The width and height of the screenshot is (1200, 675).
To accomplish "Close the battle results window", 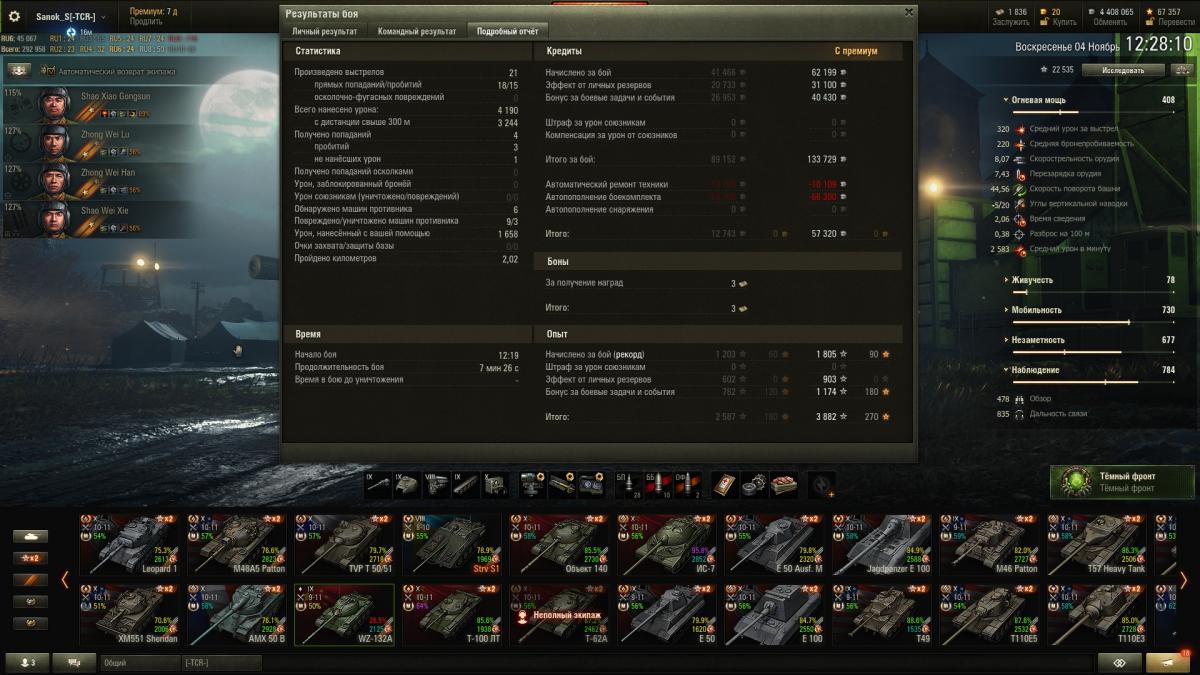I will click(908, 12).
